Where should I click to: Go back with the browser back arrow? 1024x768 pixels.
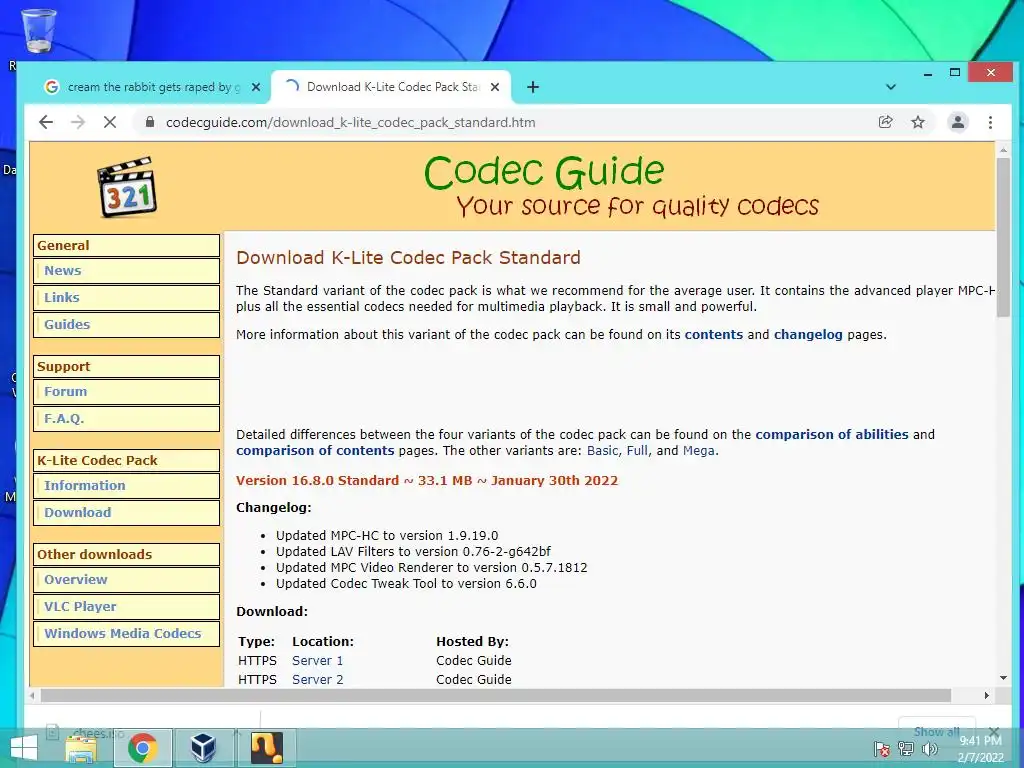[x=46, y=122]
